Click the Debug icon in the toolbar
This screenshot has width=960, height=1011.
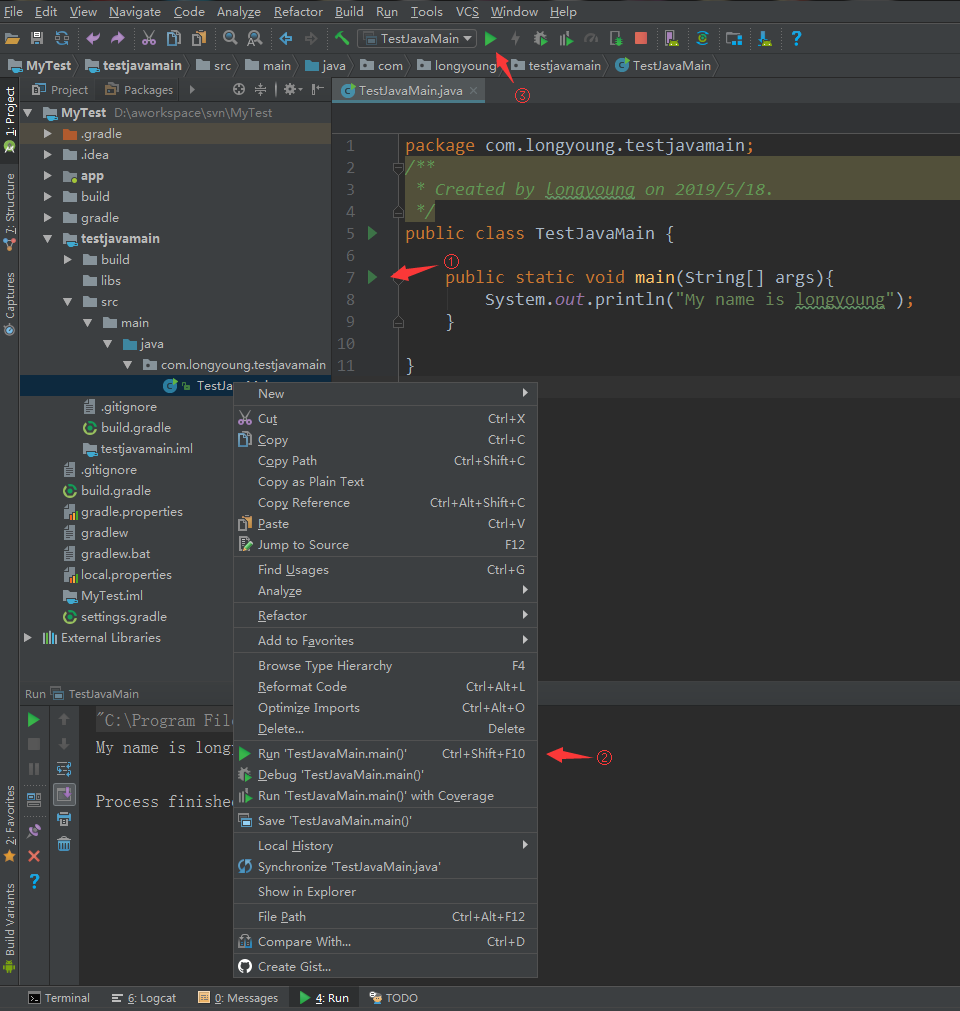click(x=540, y=38)
